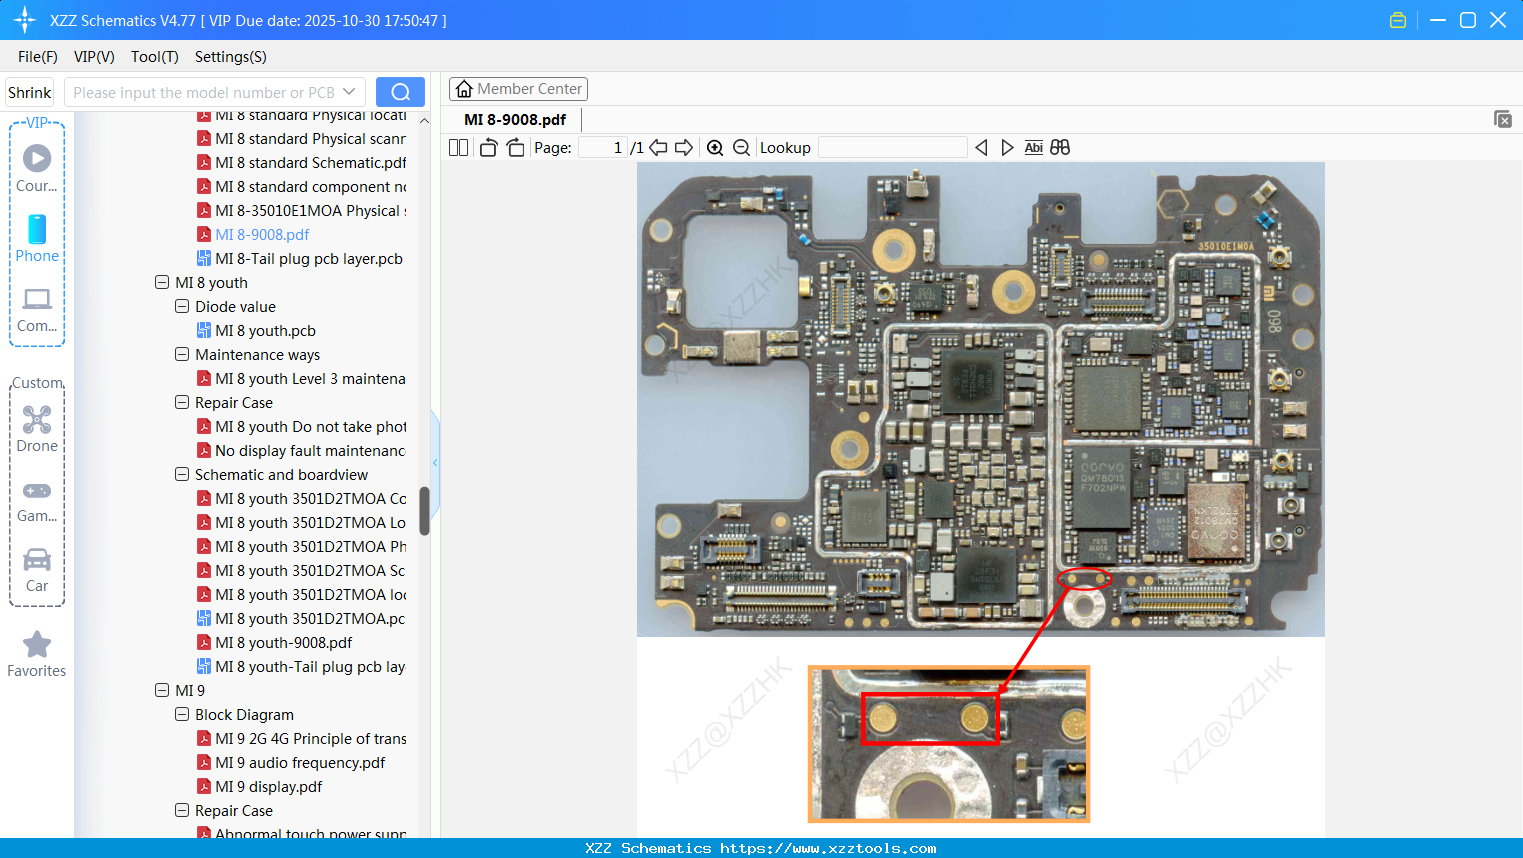1523x858 pixels.
Task: Collapse Repair Case under MI 9
Action: pyautogui.click(x=182, y=811)
